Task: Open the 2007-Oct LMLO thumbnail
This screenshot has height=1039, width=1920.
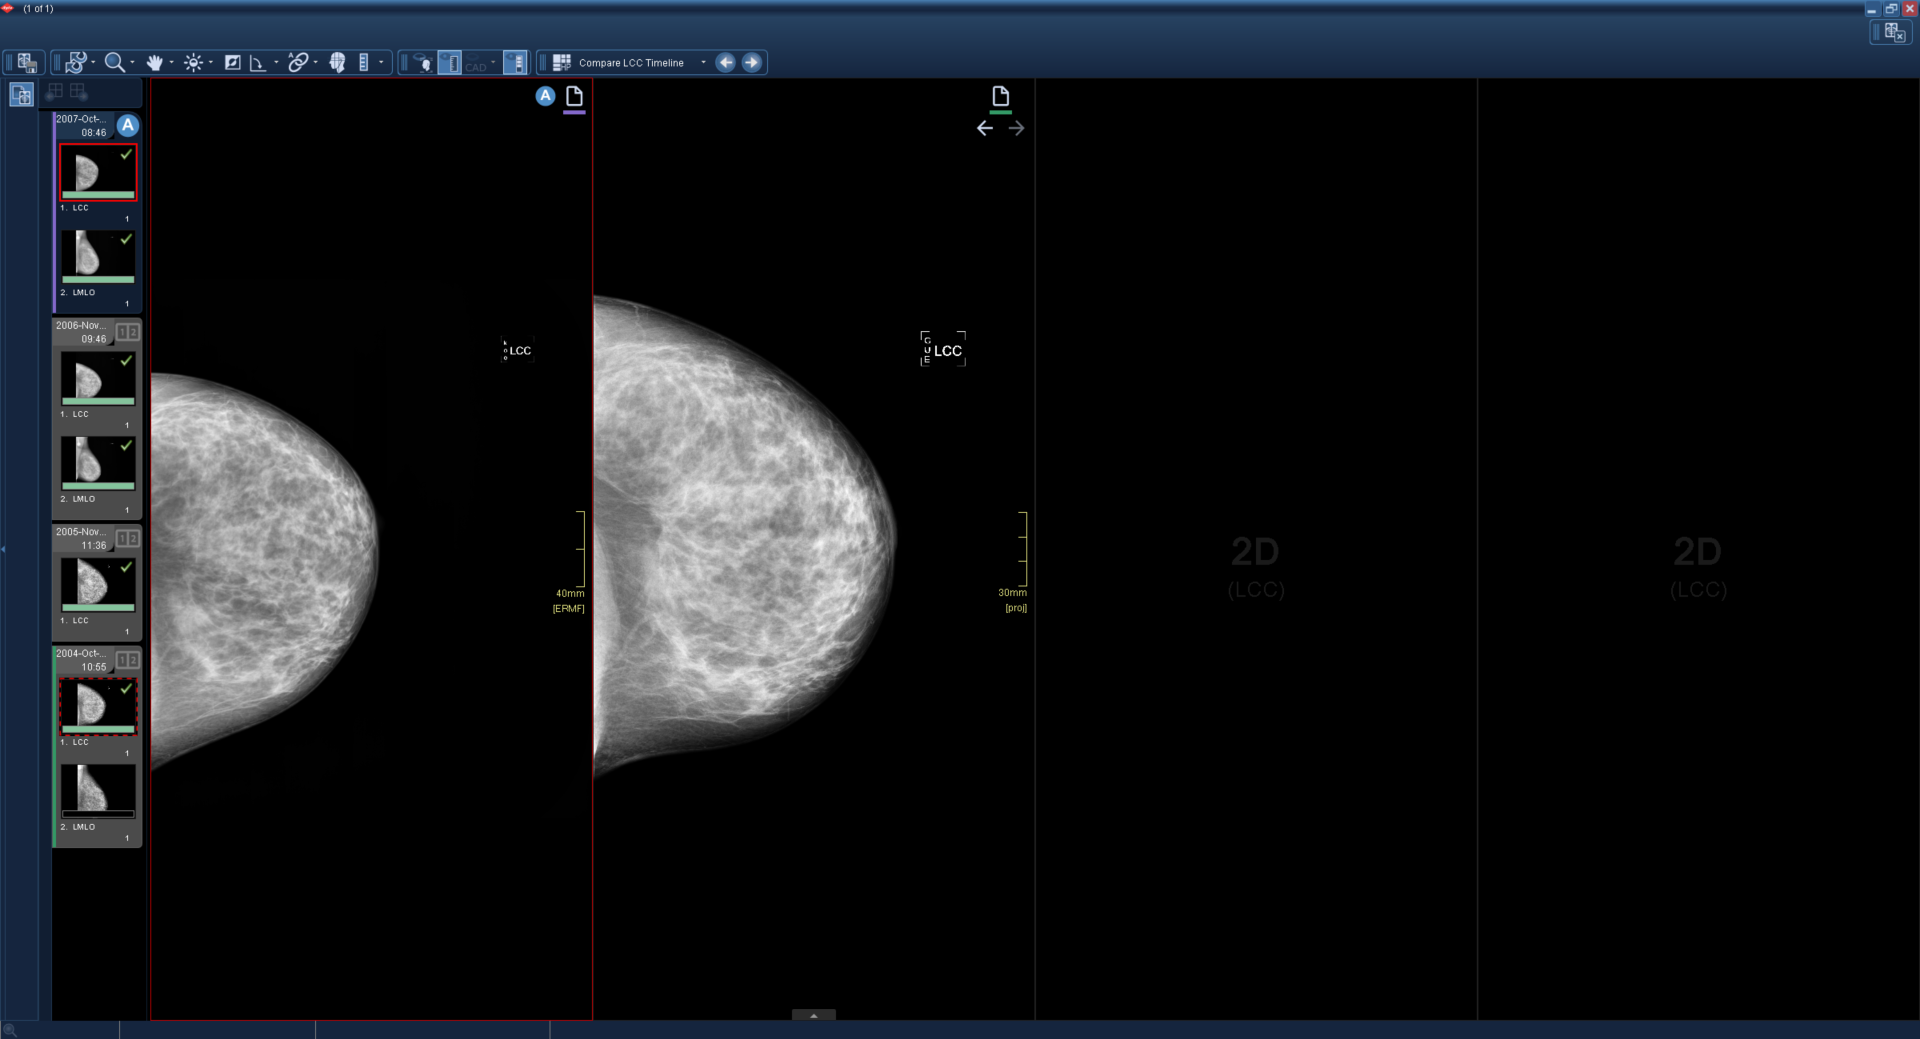Action: coord(97,255)
